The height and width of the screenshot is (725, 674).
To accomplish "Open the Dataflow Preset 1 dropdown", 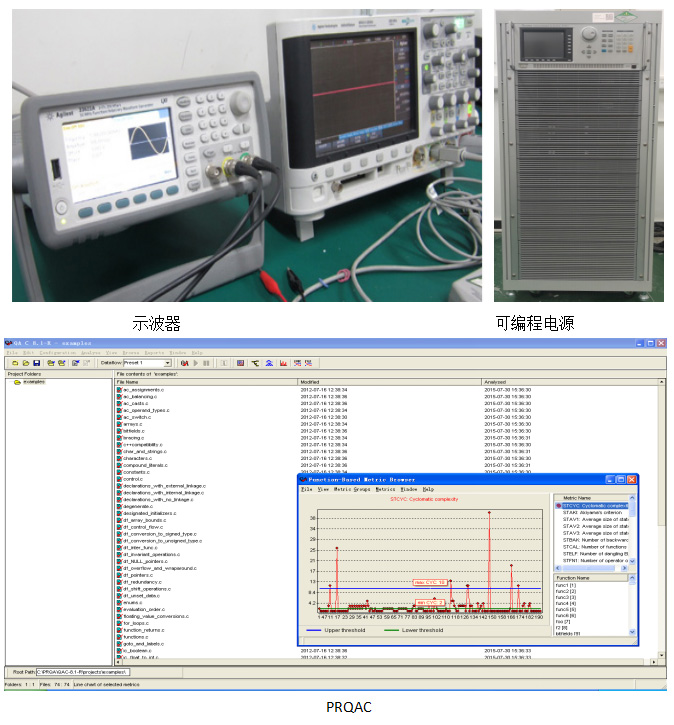I will (x=167, y=363).
